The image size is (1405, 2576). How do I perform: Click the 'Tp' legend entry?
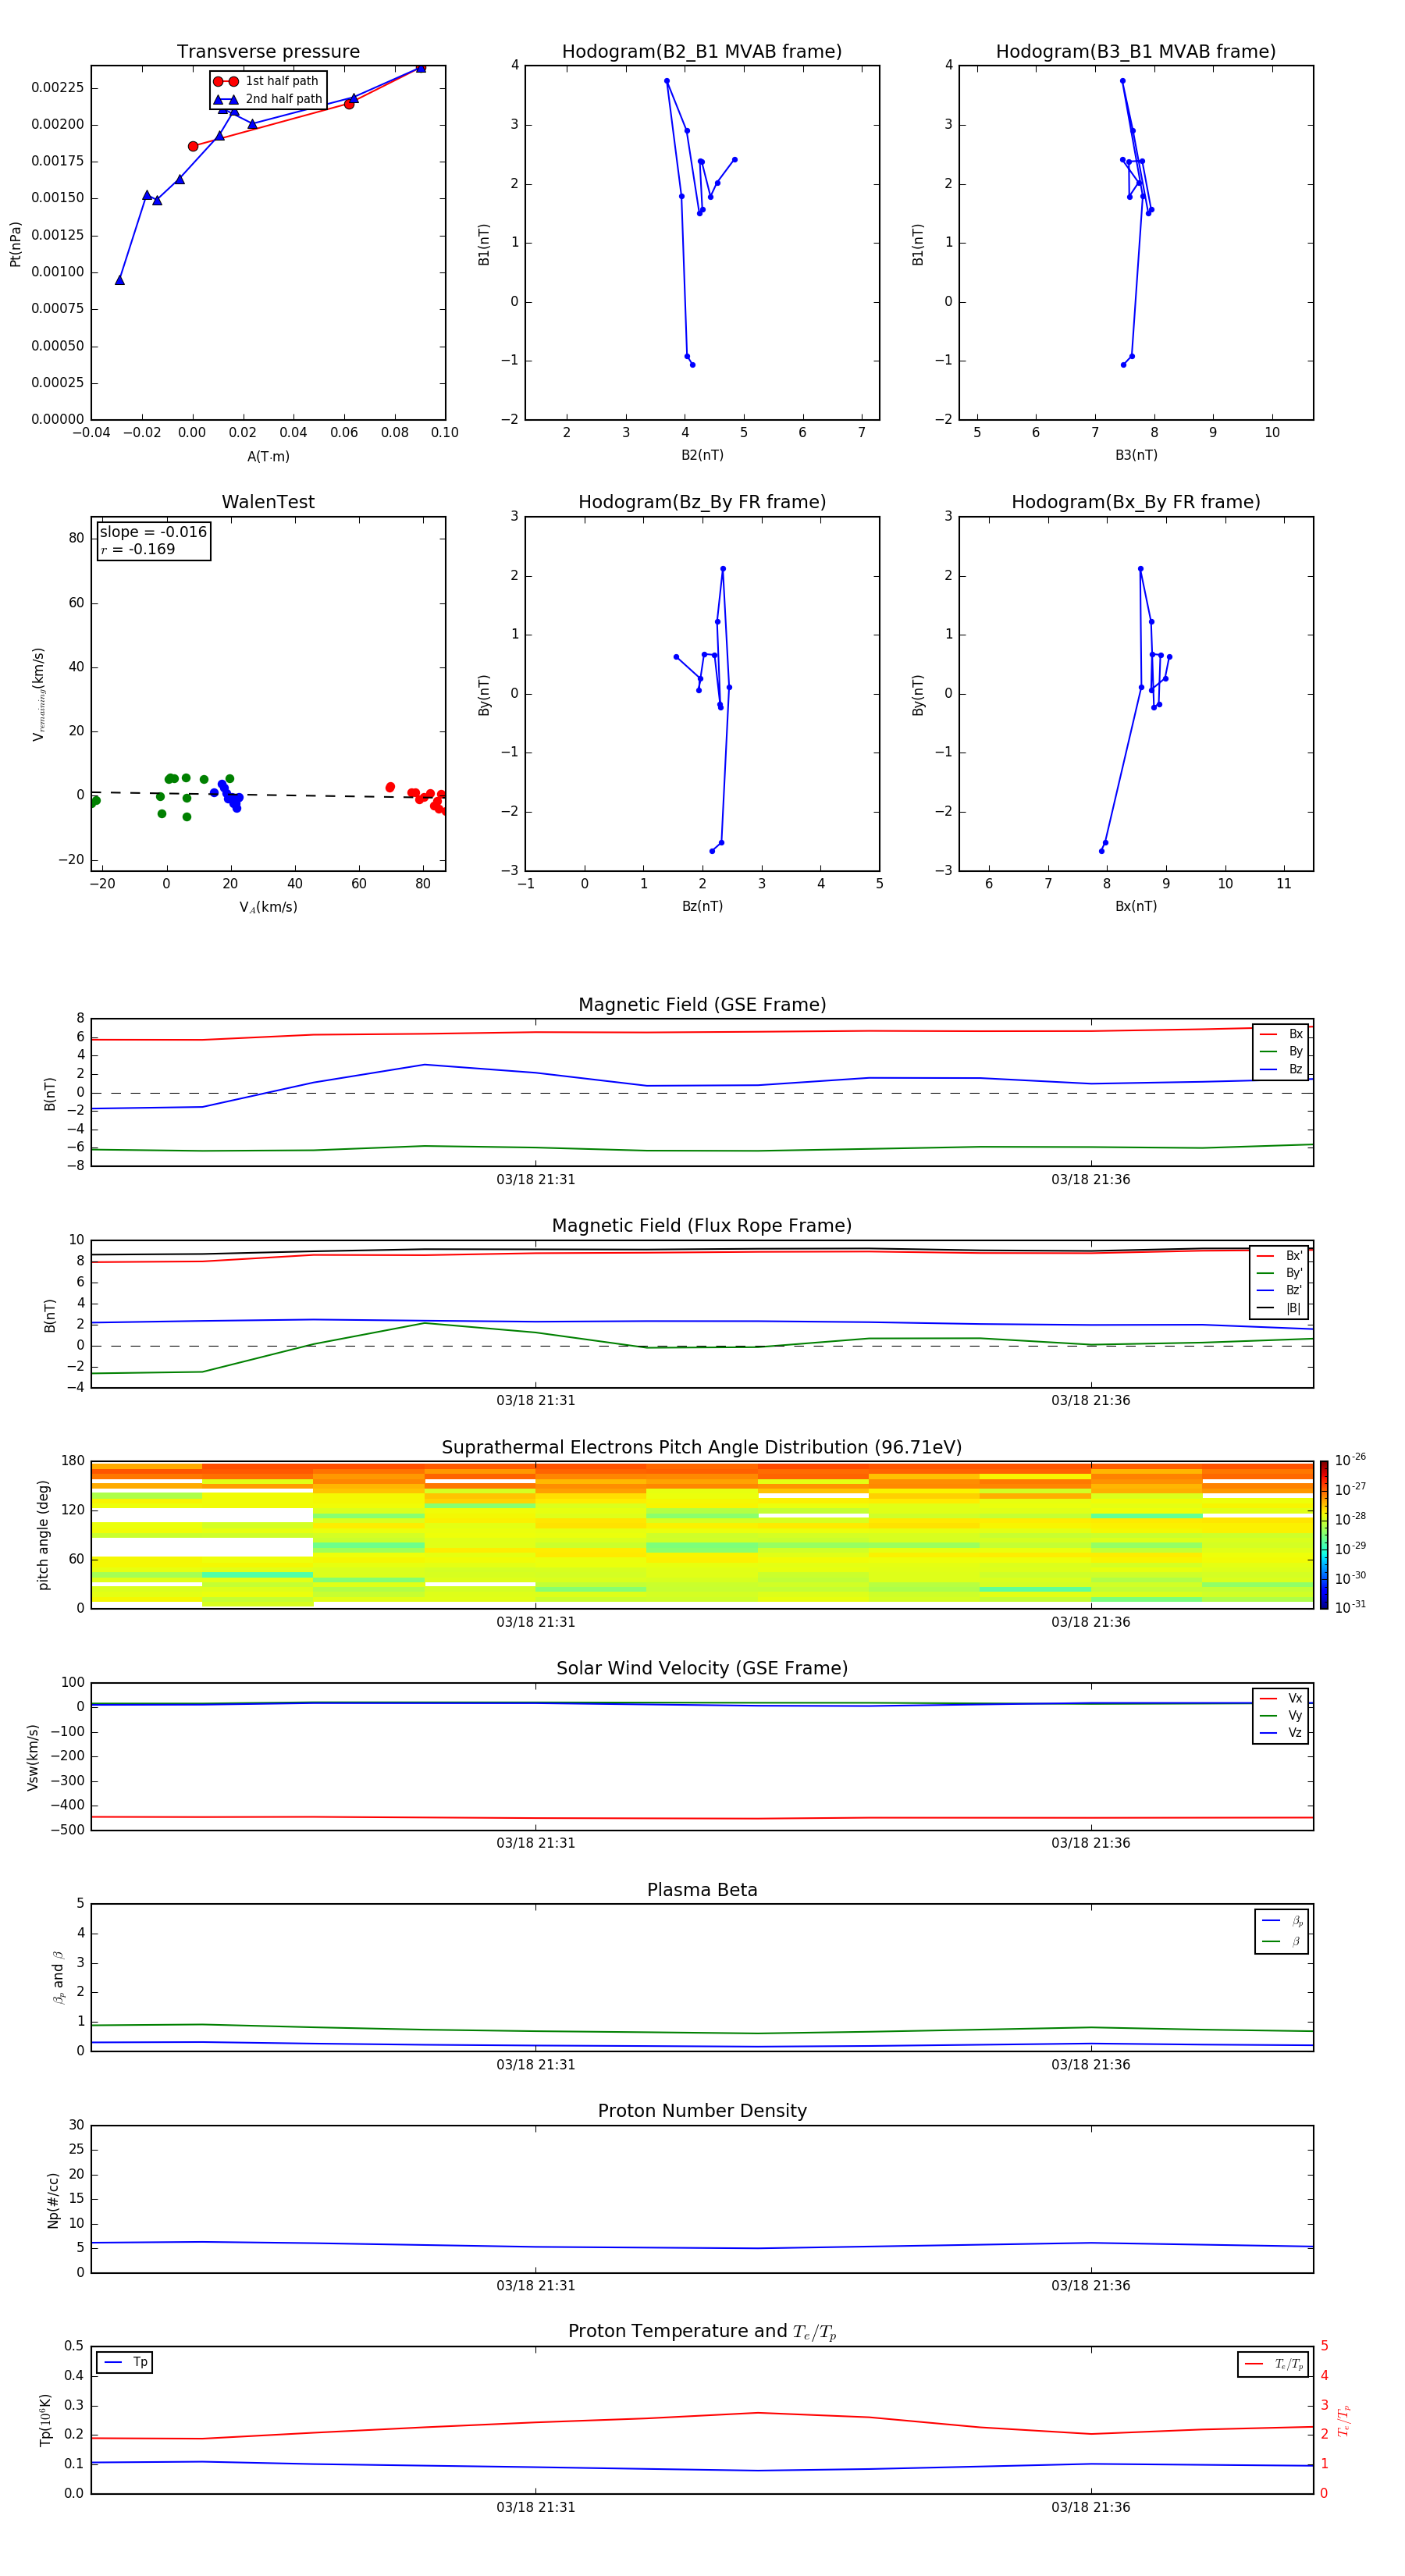pyautogui.click(x=125, y=2362)
